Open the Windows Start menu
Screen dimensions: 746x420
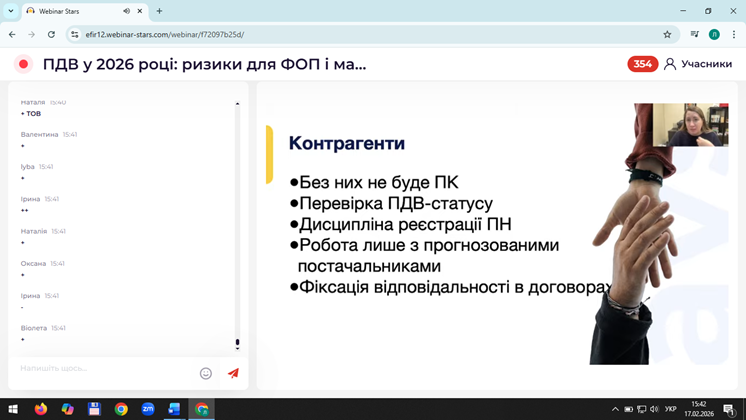(13, 409)
